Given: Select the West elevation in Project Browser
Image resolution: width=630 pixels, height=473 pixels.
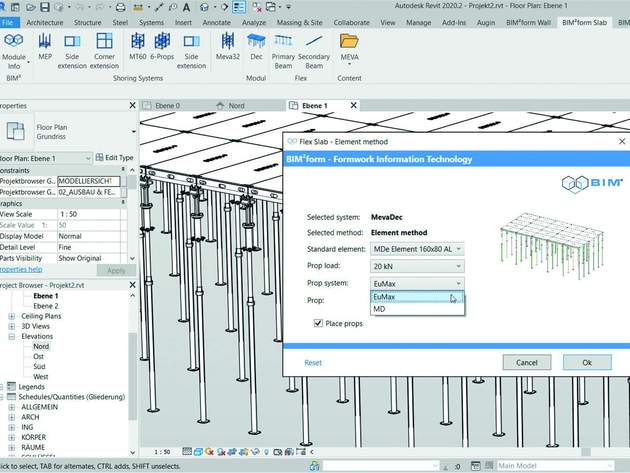Looking at the screenshot, I should [x=41, y=377].
